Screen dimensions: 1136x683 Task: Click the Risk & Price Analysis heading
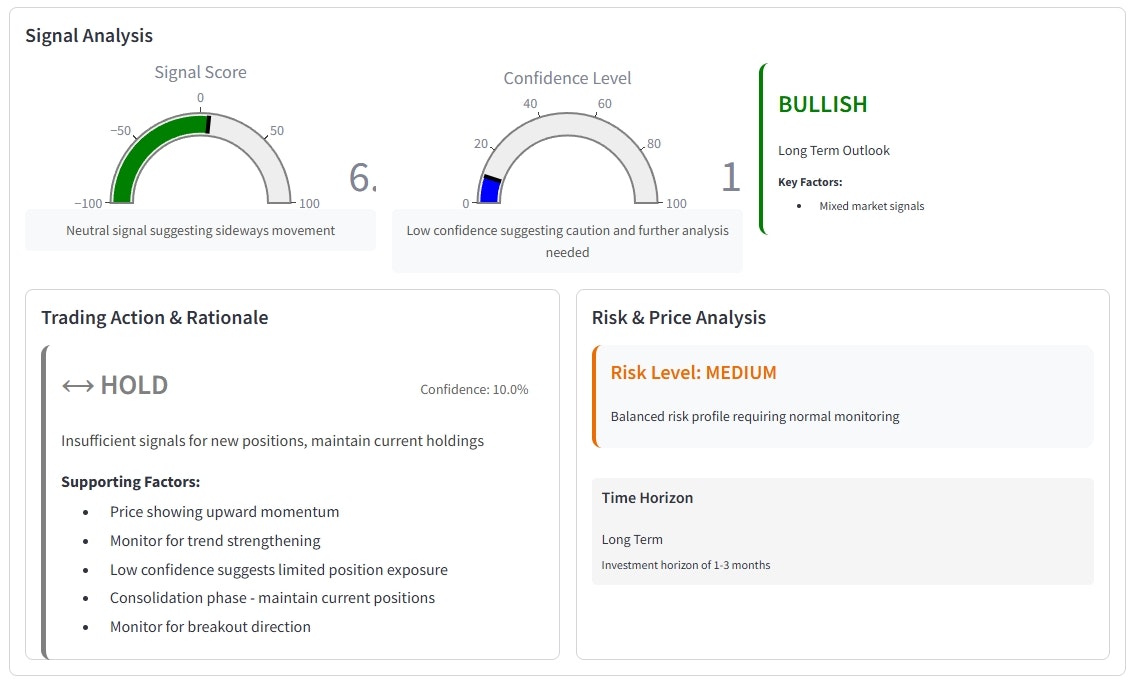click(x=679, y=317)
